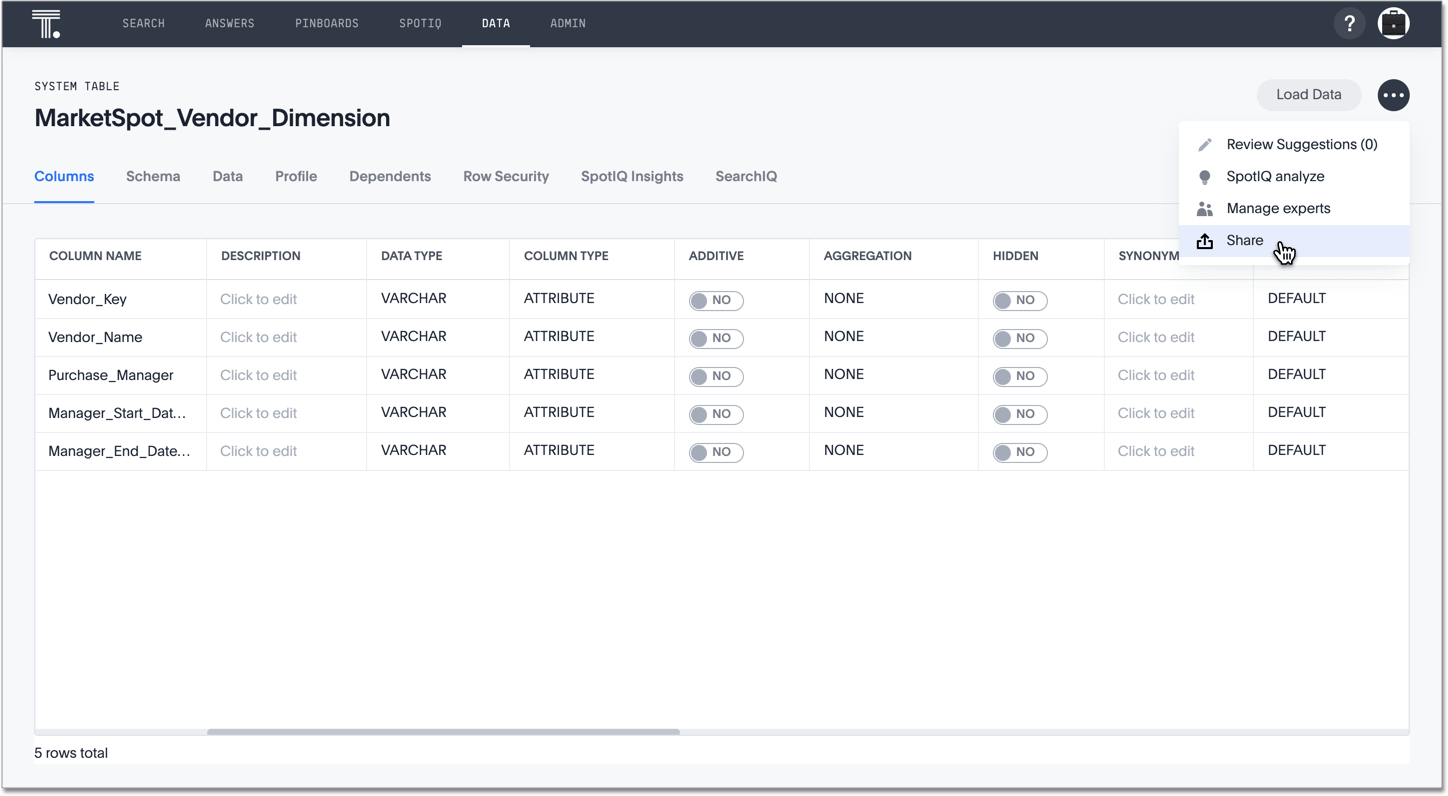Click the Share upload icon
1448x796 pixels.
tap(1205, 241)
